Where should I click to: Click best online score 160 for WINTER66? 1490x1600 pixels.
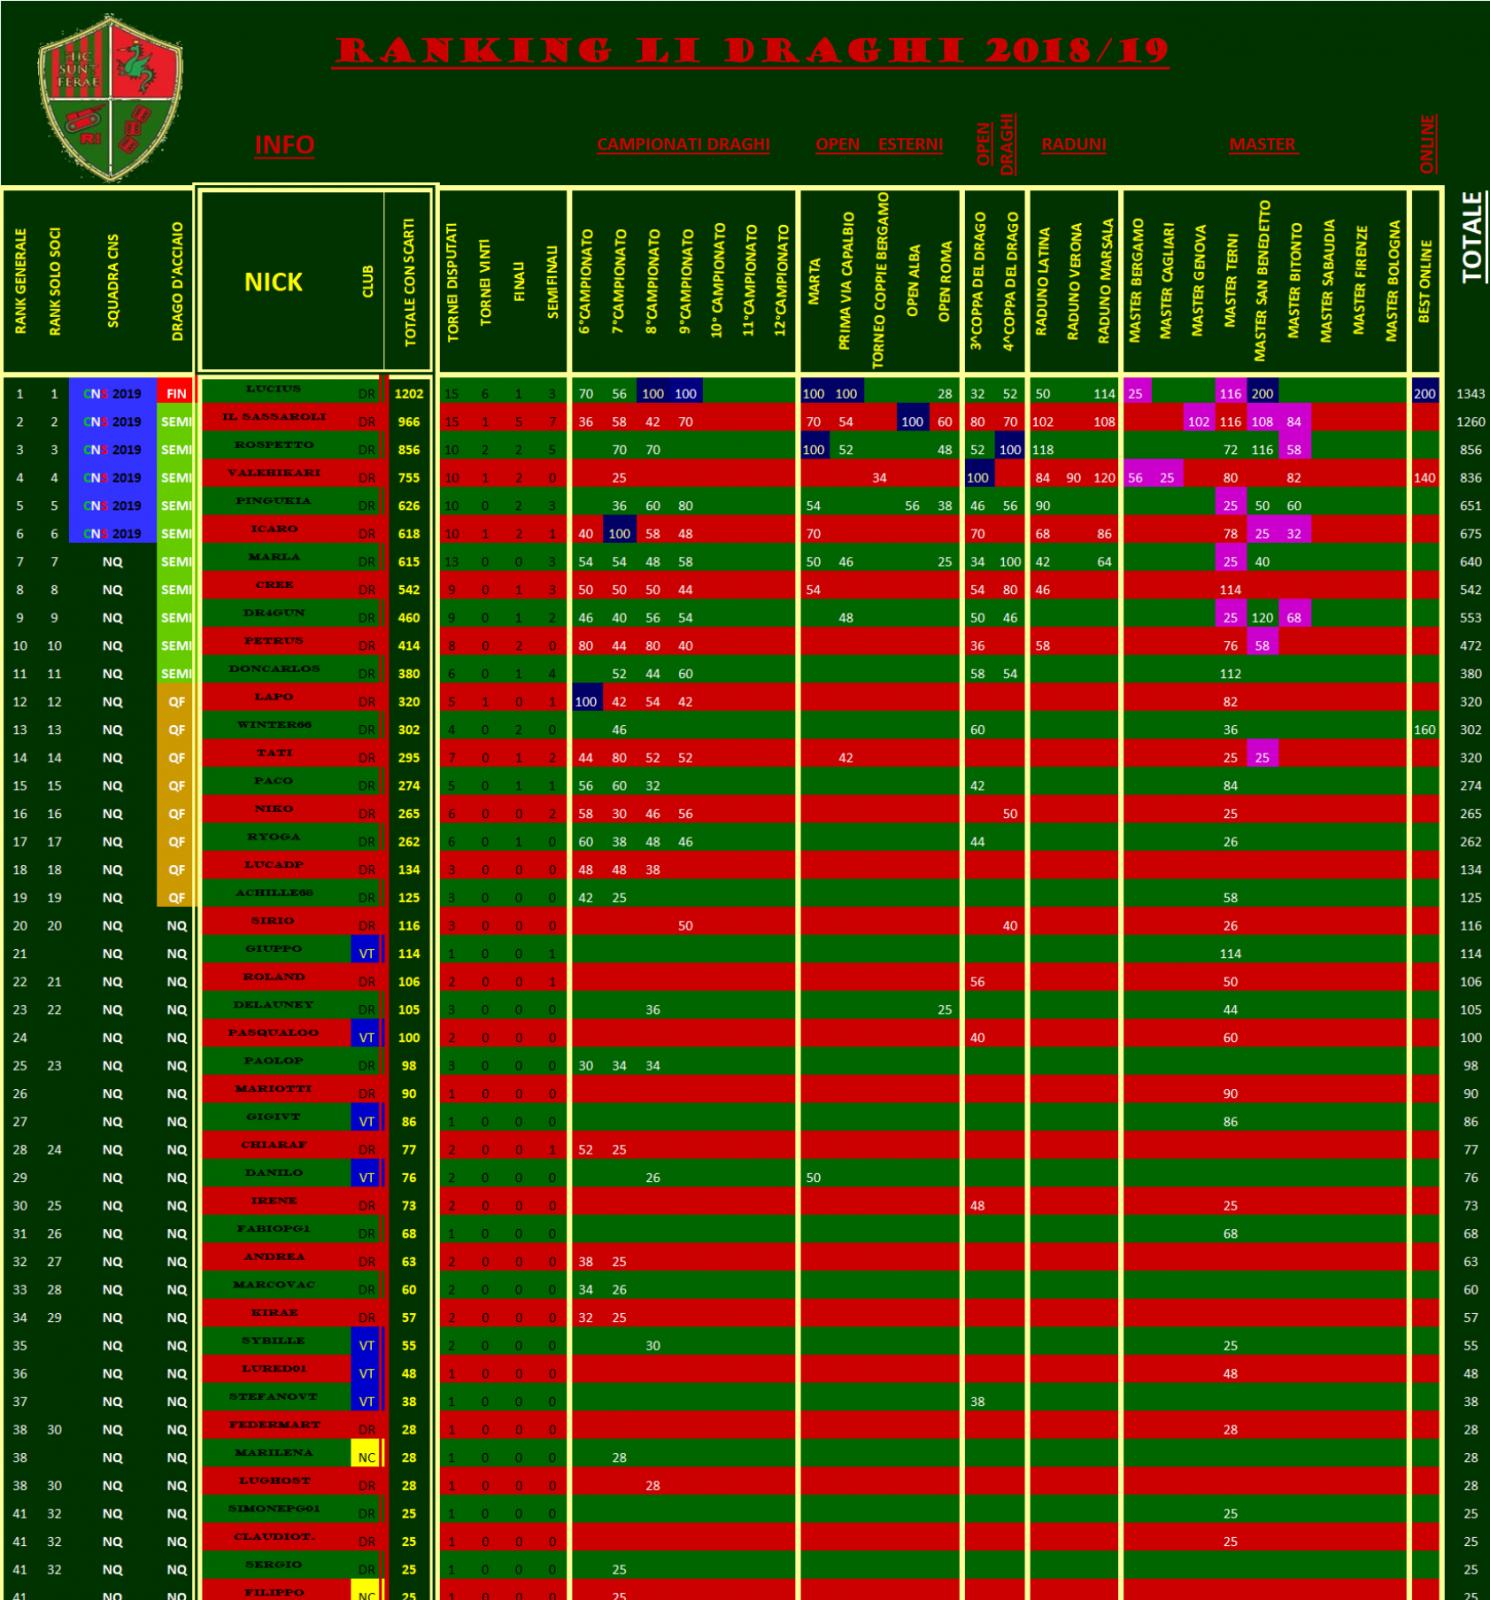coord(1424,730)
